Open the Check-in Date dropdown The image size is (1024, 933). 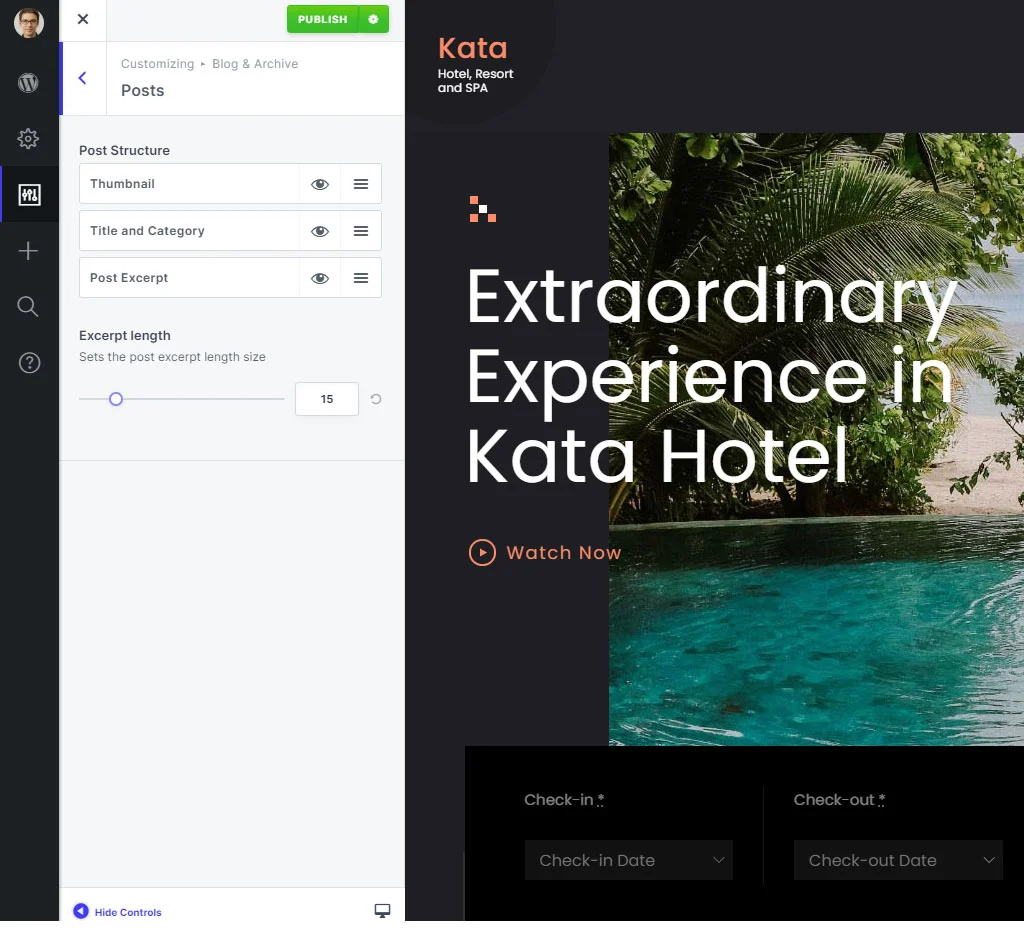[629, 860]
